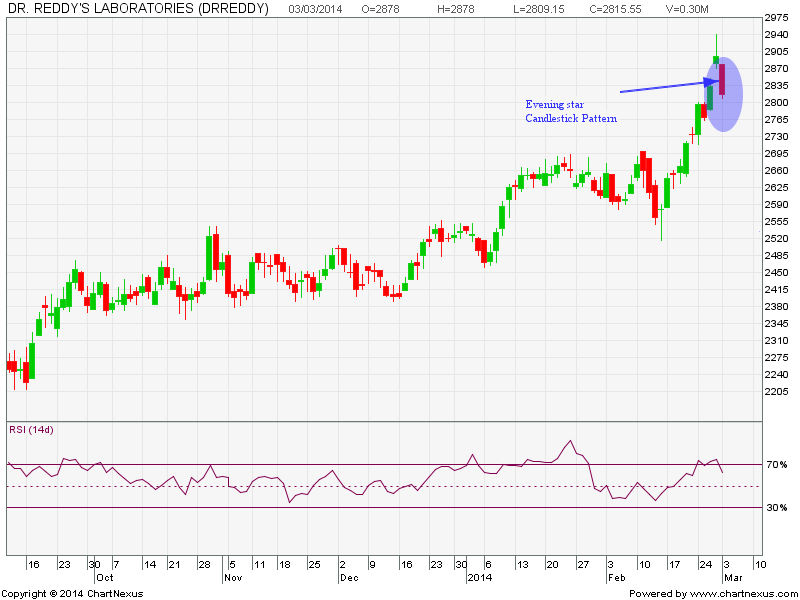Image resolution: width=800 pixels, height=600 pixels.
Task: Click the 2240 price axis label
Action: pyautogui.click(x=777, y=374)
